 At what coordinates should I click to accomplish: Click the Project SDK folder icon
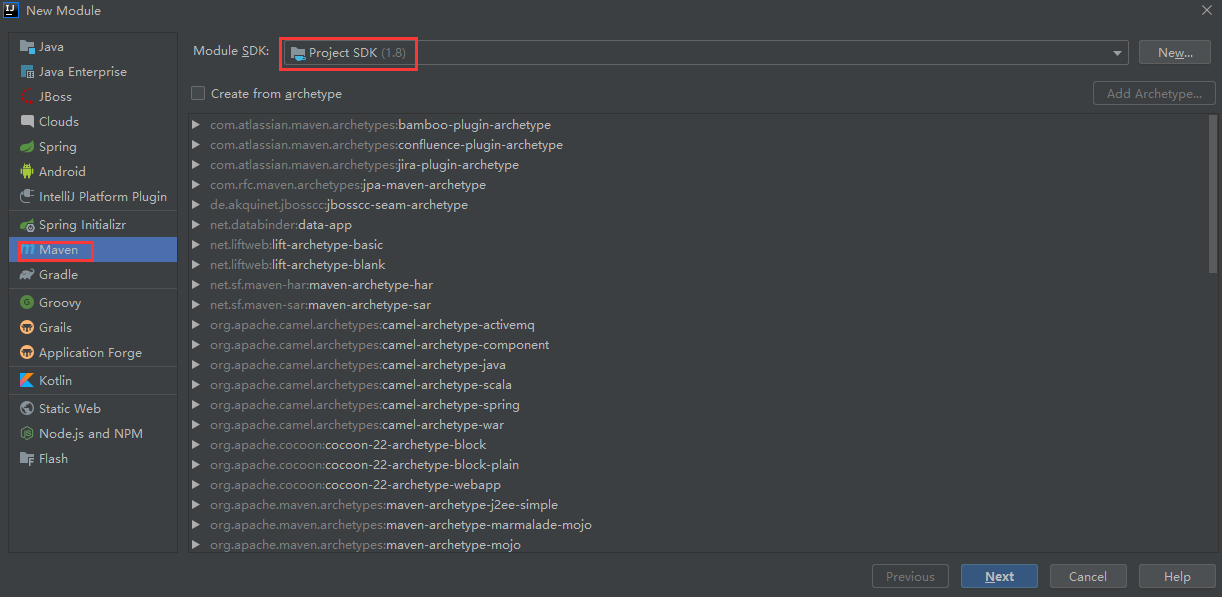click(x=297, y=53)
